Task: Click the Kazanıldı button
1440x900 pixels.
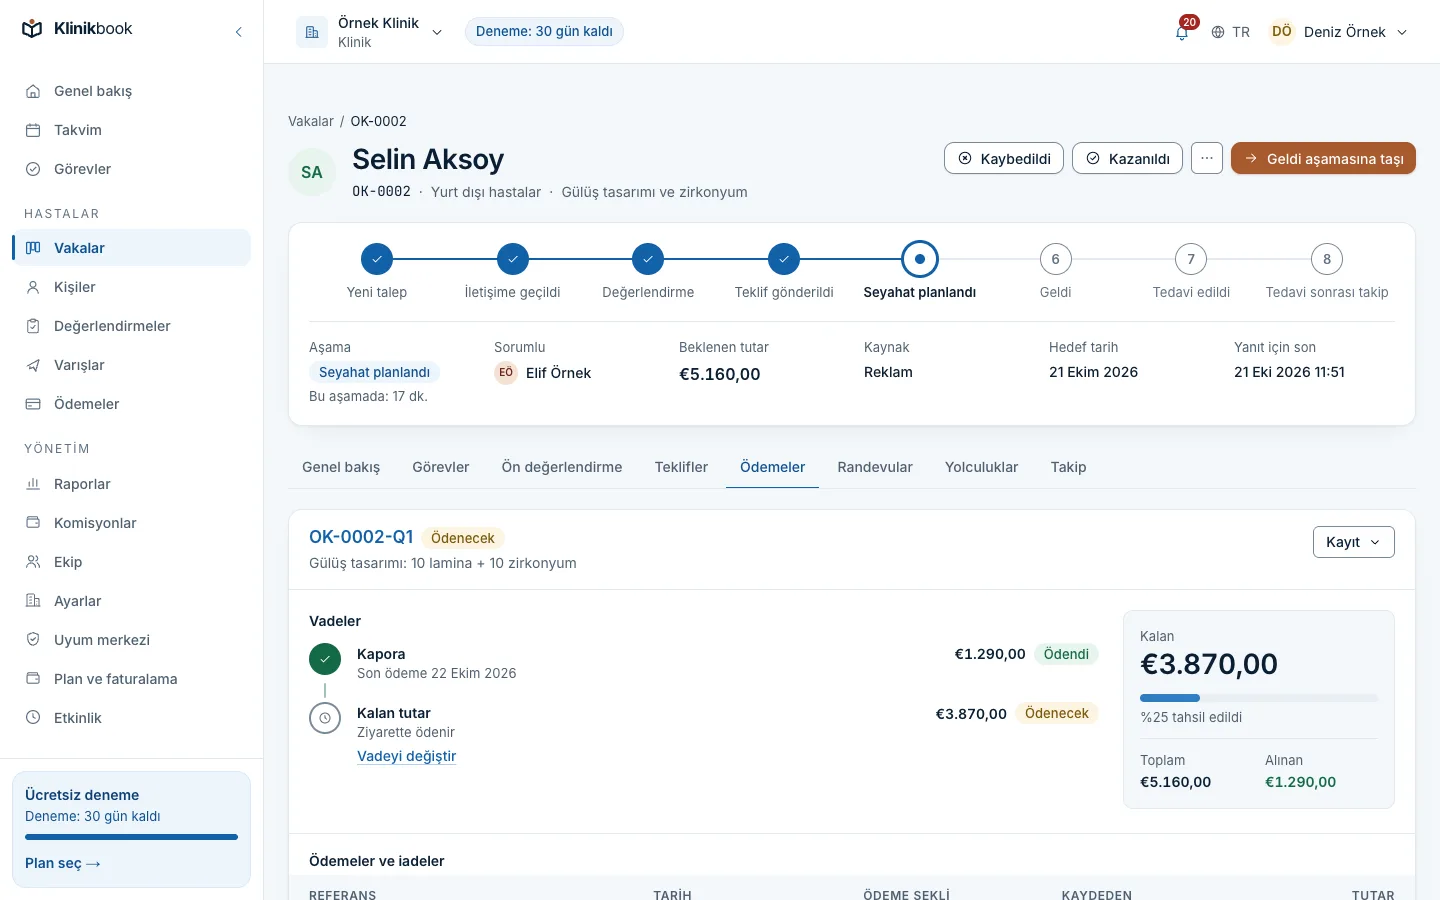Action: coord(1127,158)
